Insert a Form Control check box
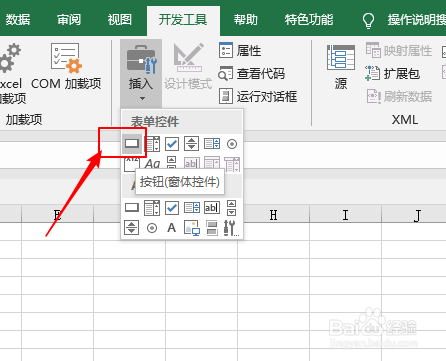 point(172,144)
